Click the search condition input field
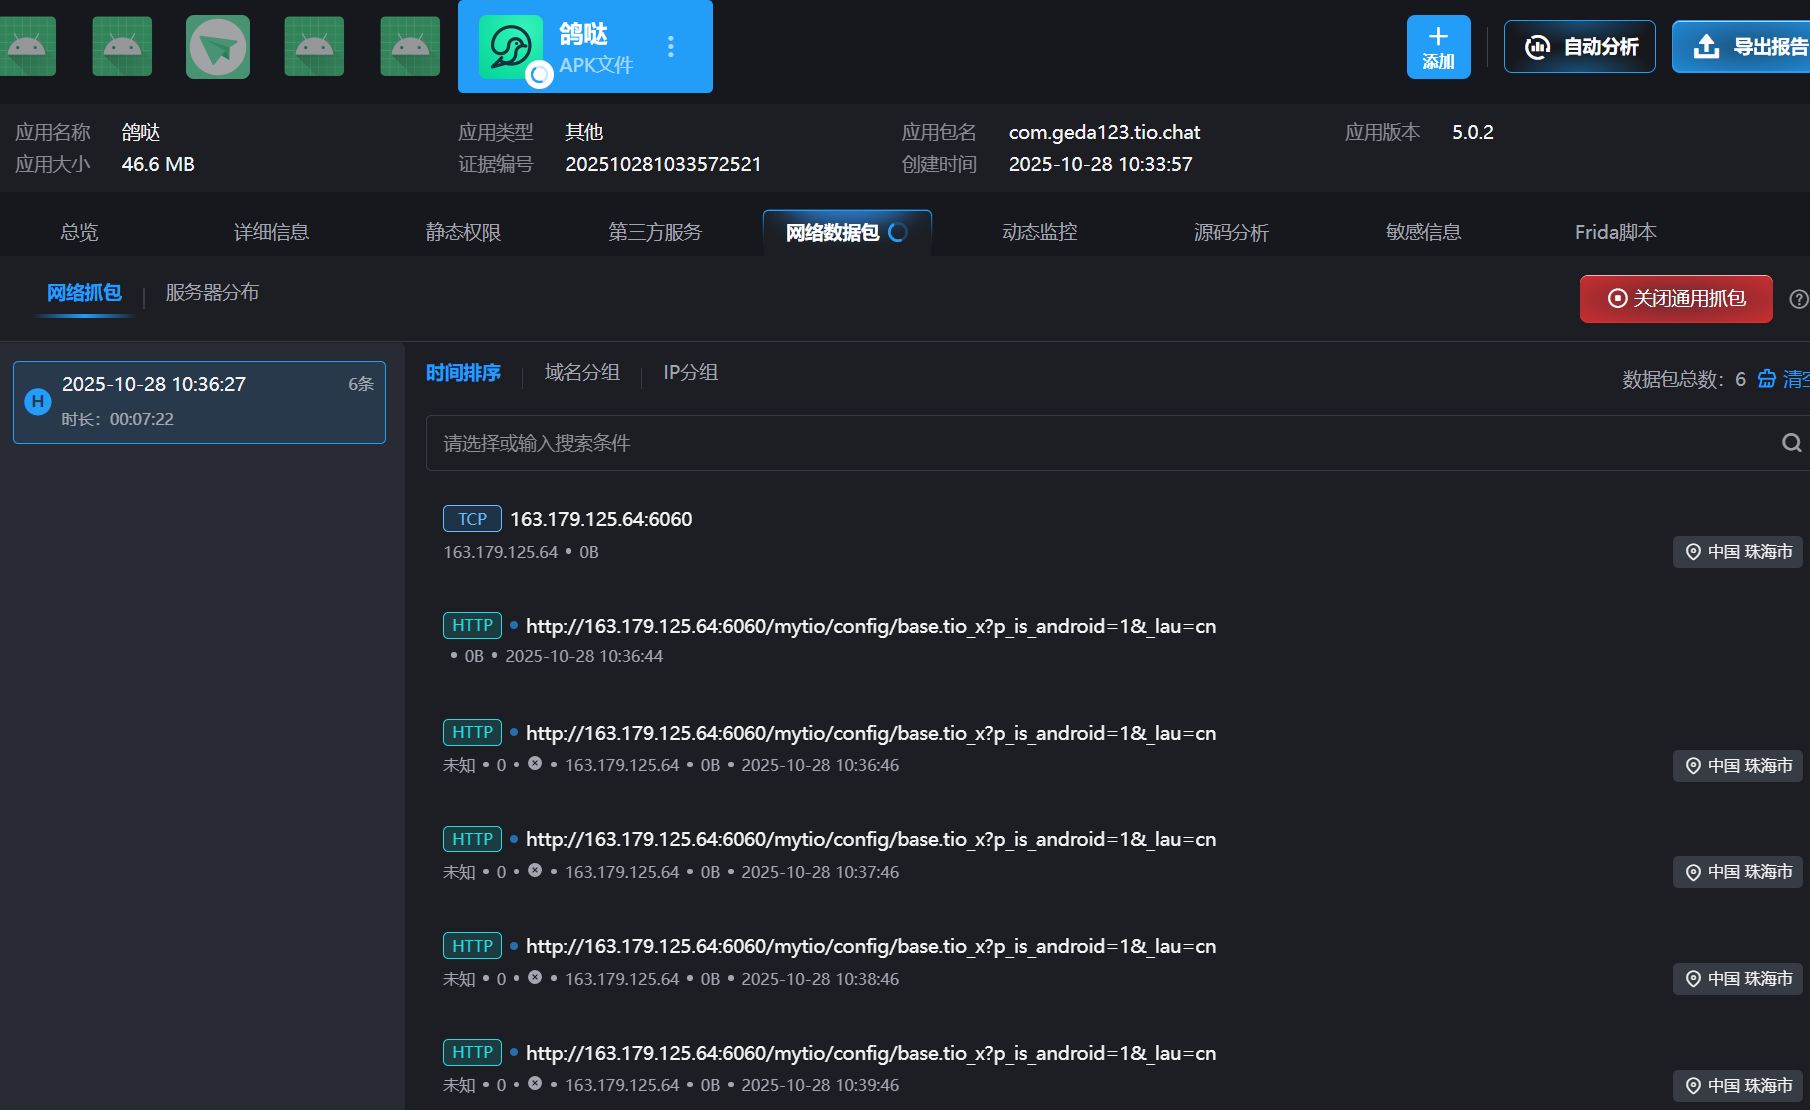Viewport: 1810px width, 1110px height. click(x=1100, y=443)
